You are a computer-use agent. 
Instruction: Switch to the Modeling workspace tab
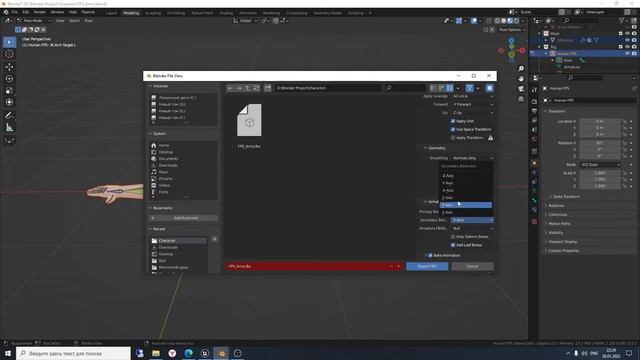coord(131,13)
